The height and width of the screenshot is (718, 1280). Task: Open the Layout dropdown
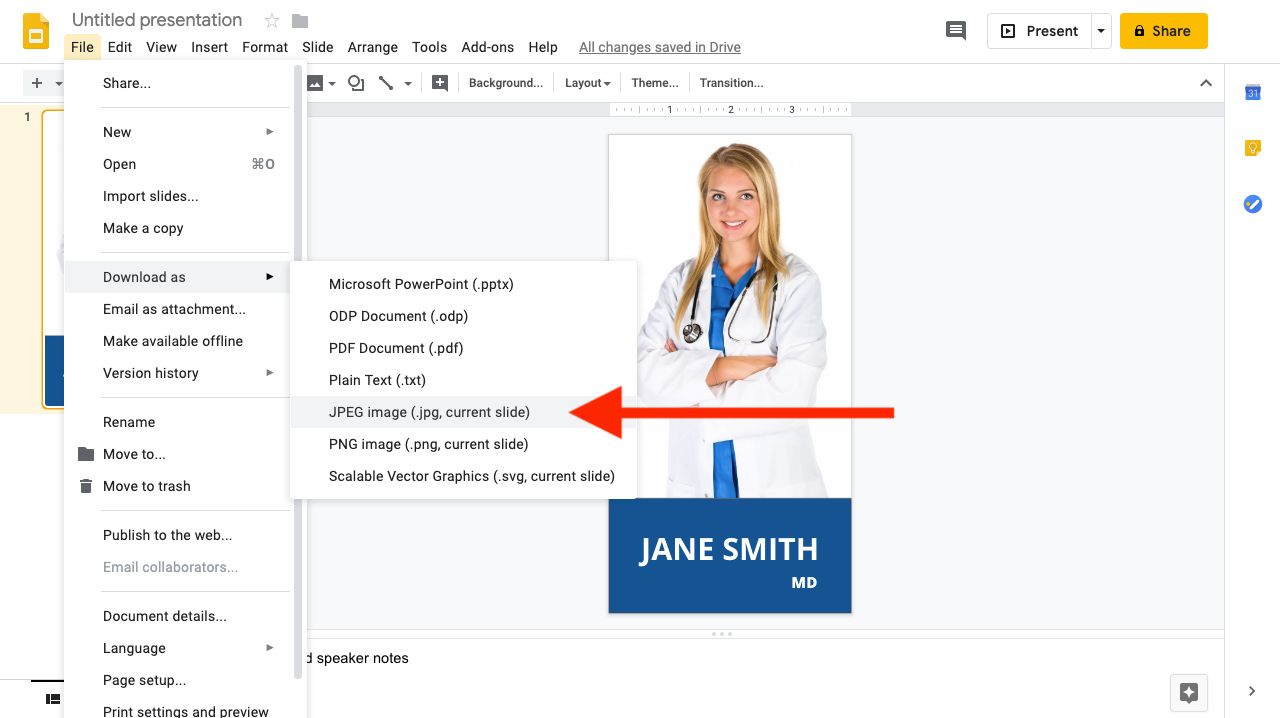(587, 83)
